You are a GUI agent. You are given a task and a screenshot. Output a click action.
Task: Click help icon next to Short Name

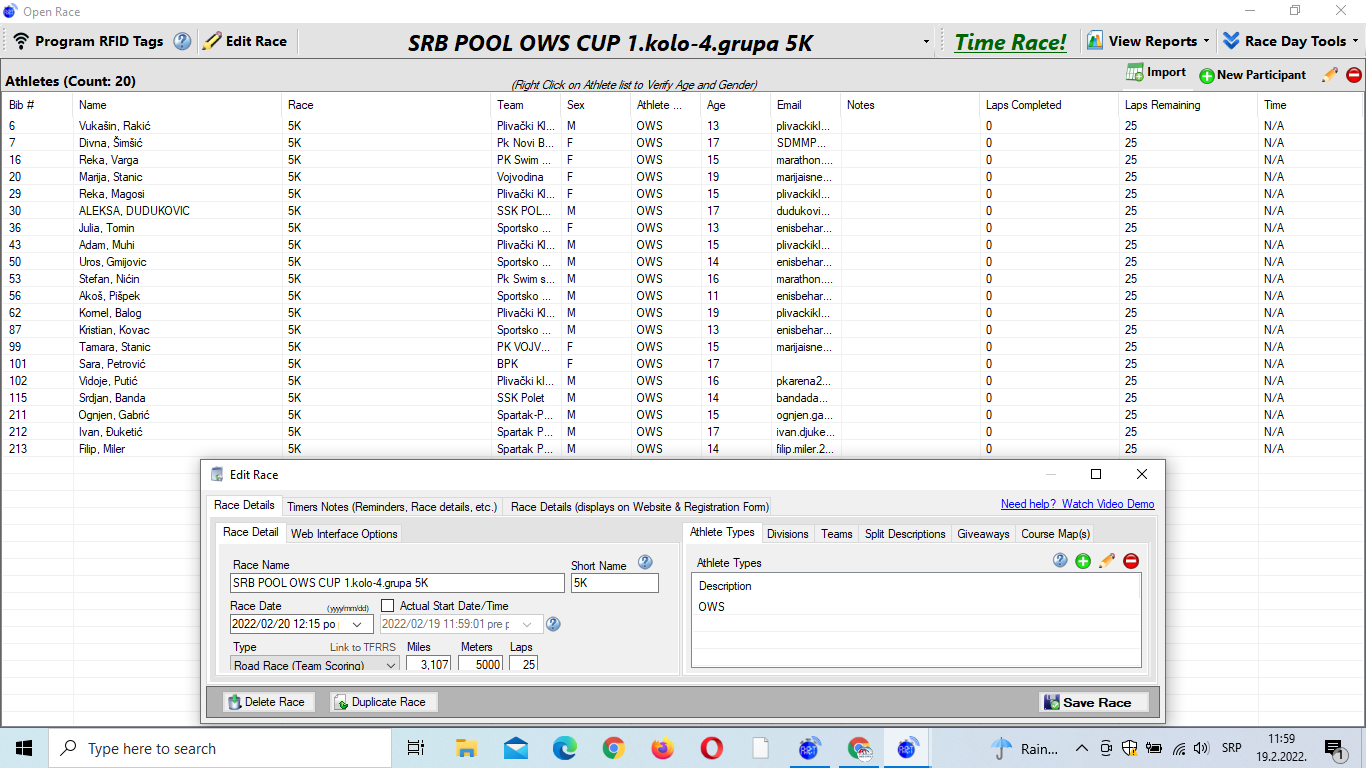[645, 563]
